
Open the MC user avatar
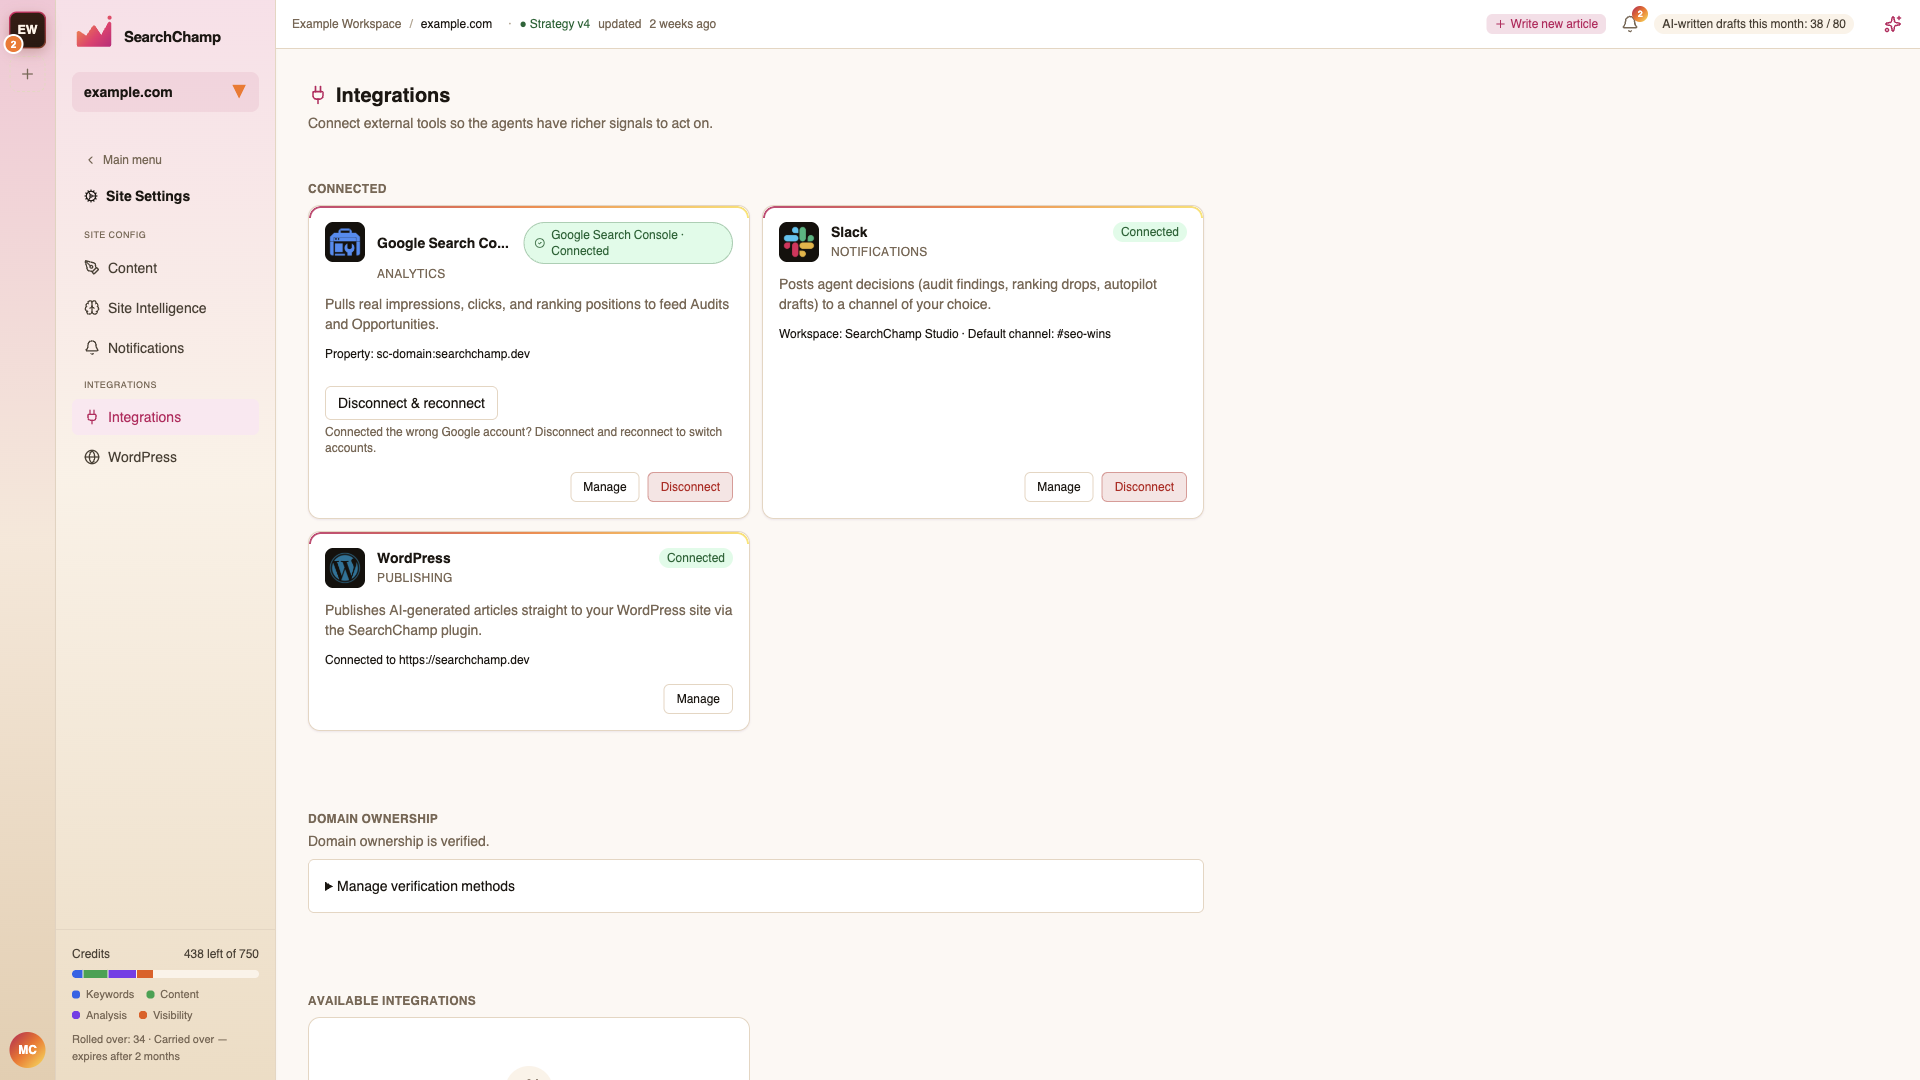[27, 1050]
